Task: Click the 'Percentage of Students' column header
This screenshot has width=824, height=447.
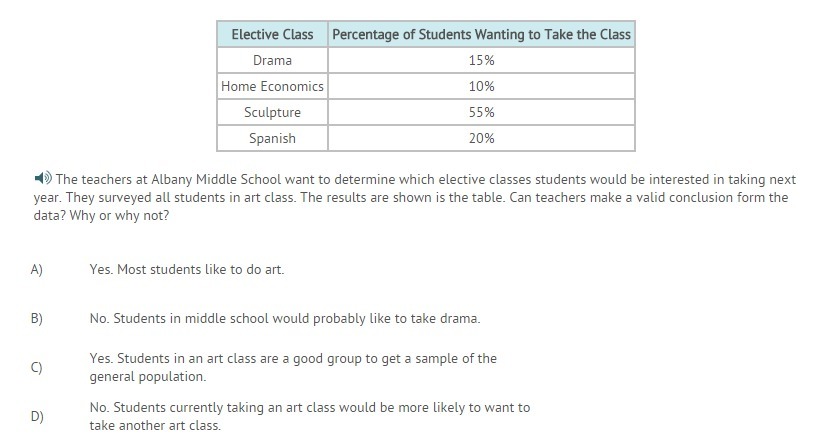Action: click(481, 34)
